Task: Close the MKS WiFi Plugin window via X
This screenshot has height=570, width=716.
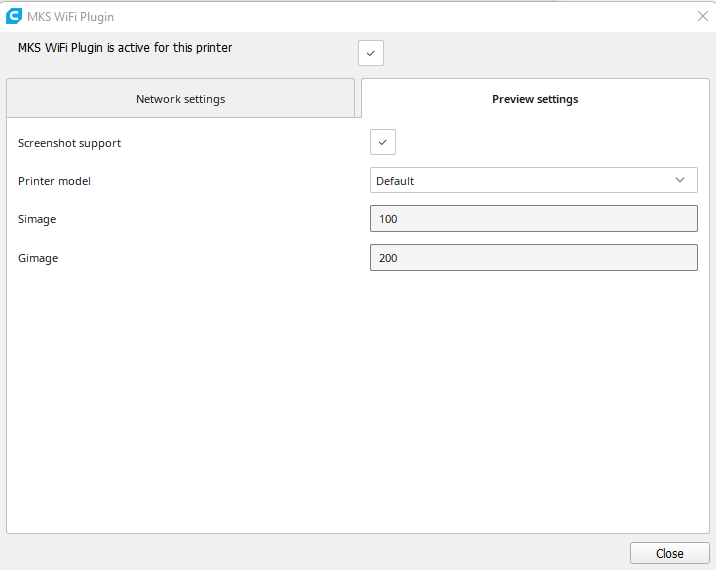Action: click(x=703, y=16)
